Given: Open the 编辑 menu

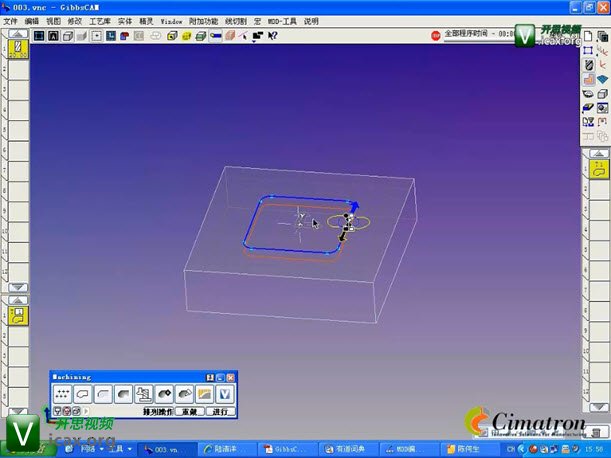Looking at the screenshot, I should click(x=32, y=21).
